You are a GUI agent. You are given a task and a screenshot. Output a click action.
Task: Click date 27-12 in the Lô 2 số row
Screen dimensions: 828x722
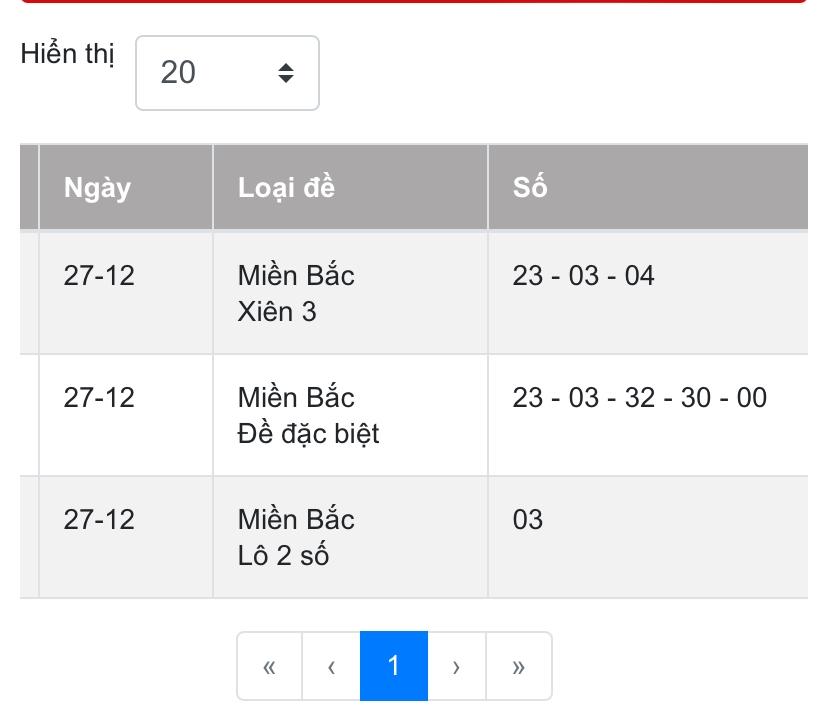tap(99, 520)
